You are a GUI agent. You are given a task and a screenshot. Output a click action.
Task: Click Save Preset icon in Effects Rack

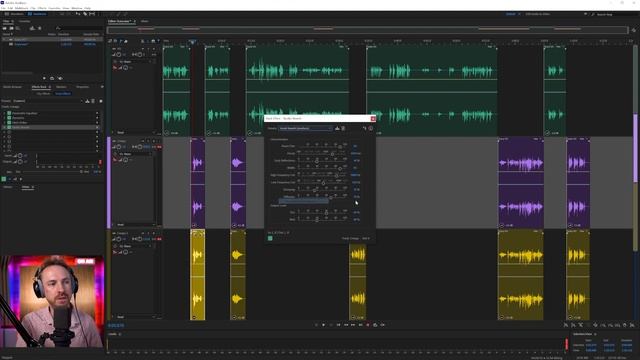(87, 101)
